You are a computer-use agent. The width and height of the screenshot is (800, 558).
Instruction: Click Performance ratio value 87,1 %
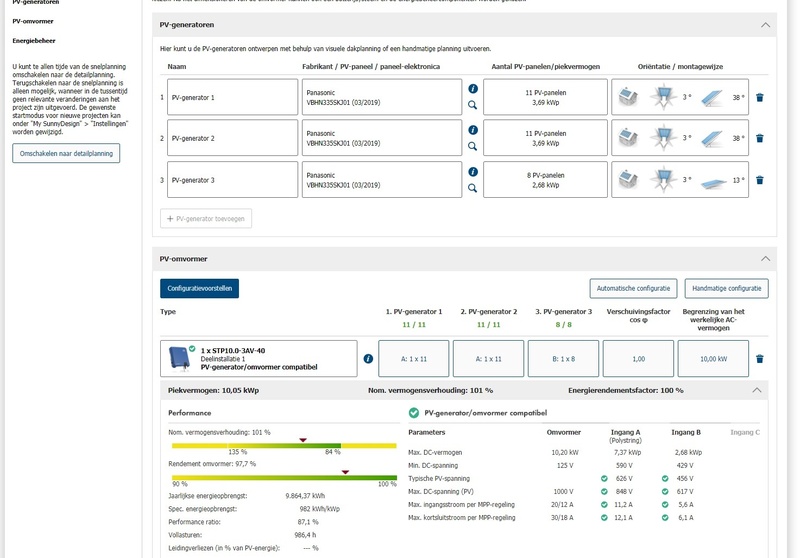point(308,522)
